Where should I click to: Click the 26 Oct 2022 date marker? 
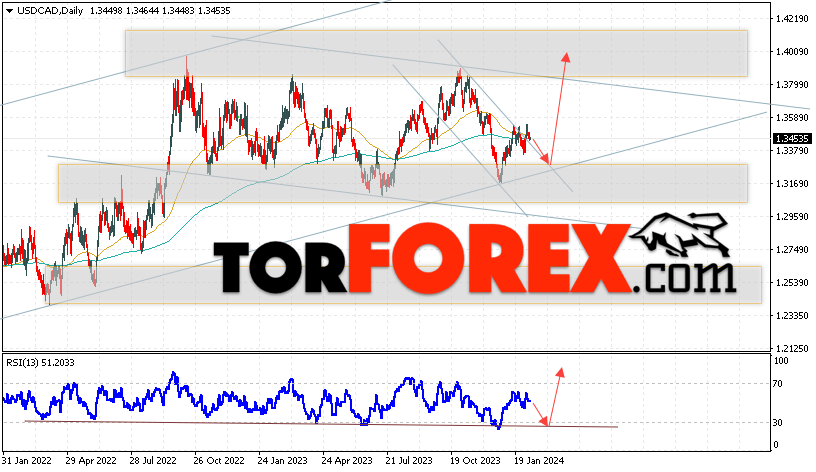(x=219, y=461)
